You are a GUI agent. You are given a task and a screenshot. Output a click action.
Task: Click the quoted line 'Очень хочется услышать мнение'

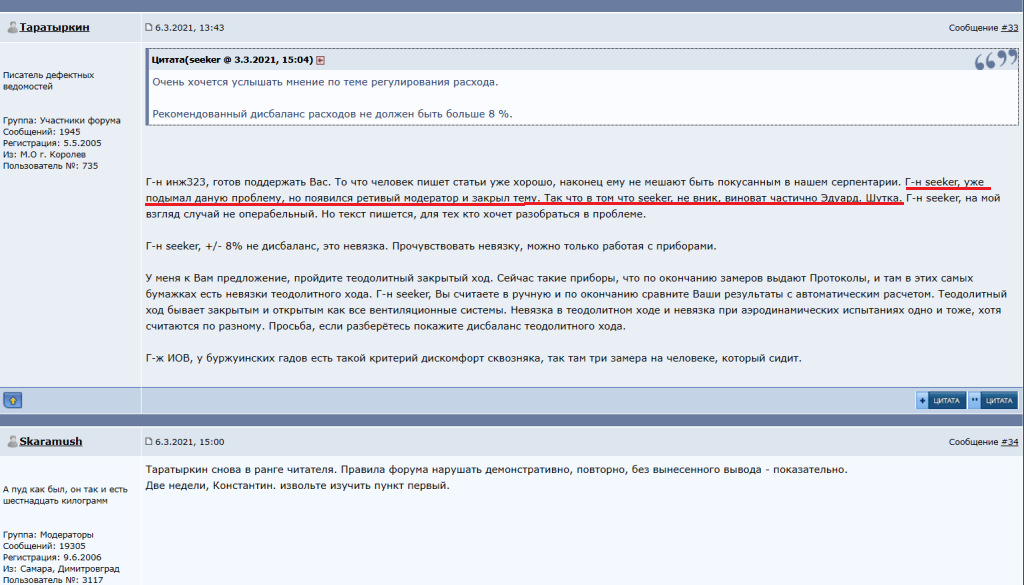coord(325,82)
